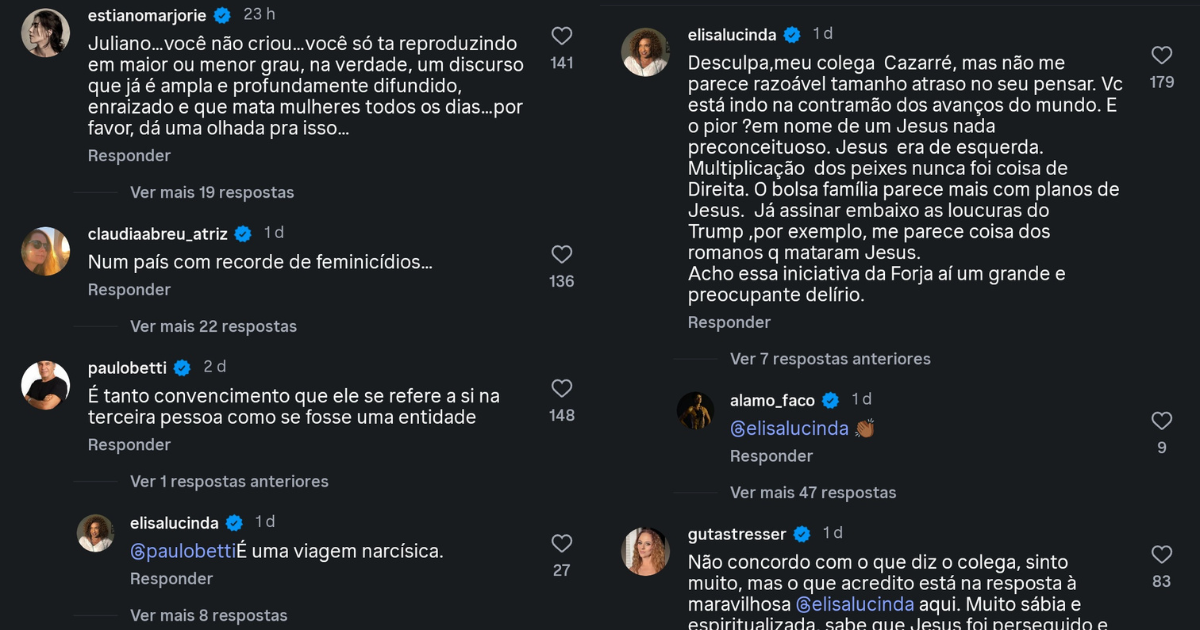Click Responder under alamo_faco's reply
The height and width of the screenshot is (630, 1200).
click(771, 456)
